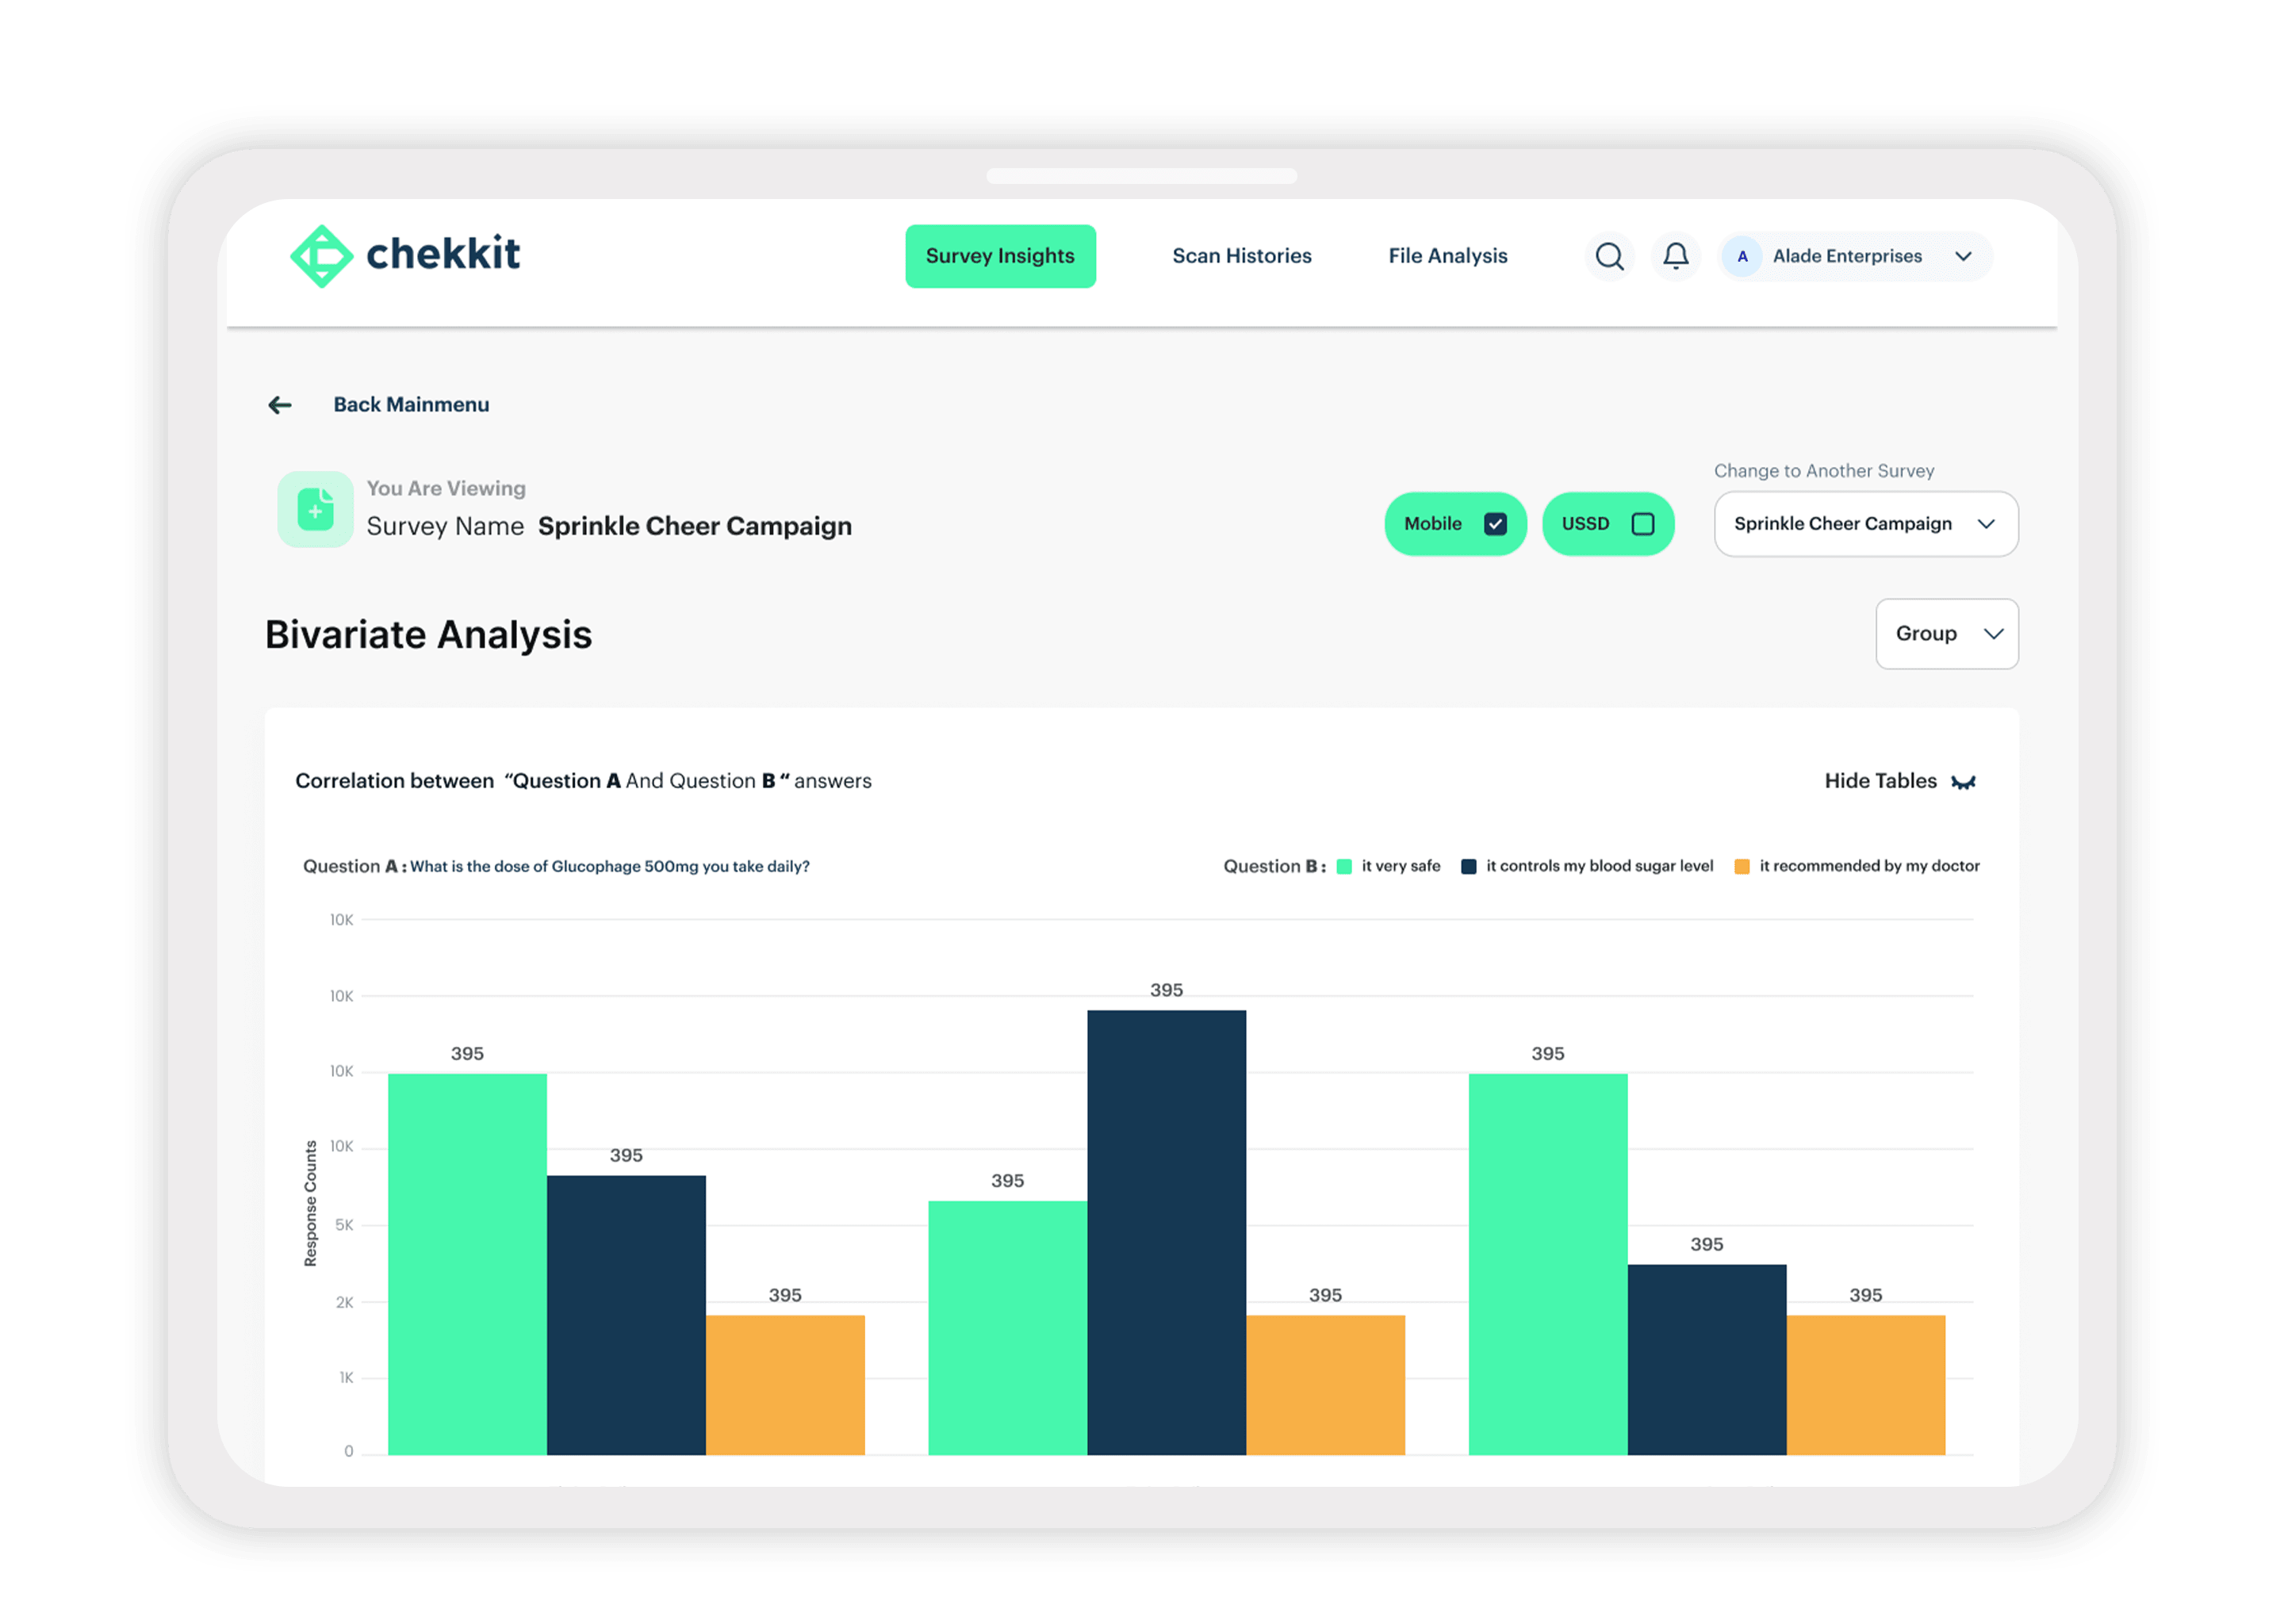The height and width of the screenshot is (1624, 2284).
Task: Enable the USSD data filter checkbox
Action: pyautogui.click(x=1641, y=522)
